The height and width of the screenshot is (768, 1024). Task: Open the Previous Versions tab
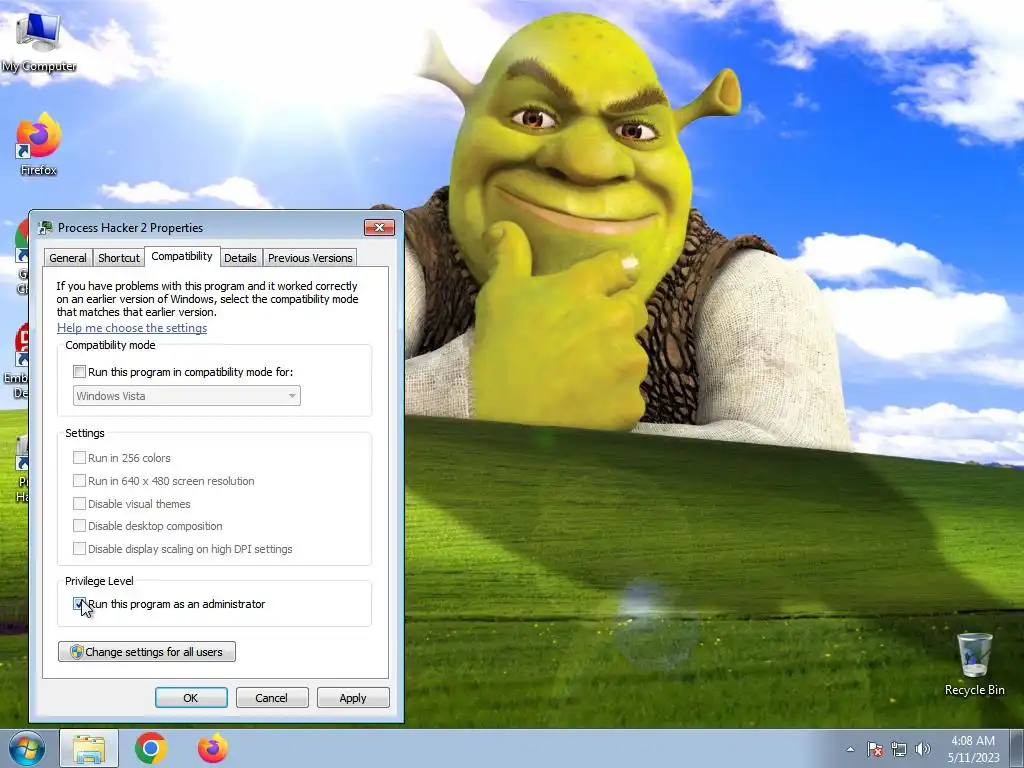[310, 258]
